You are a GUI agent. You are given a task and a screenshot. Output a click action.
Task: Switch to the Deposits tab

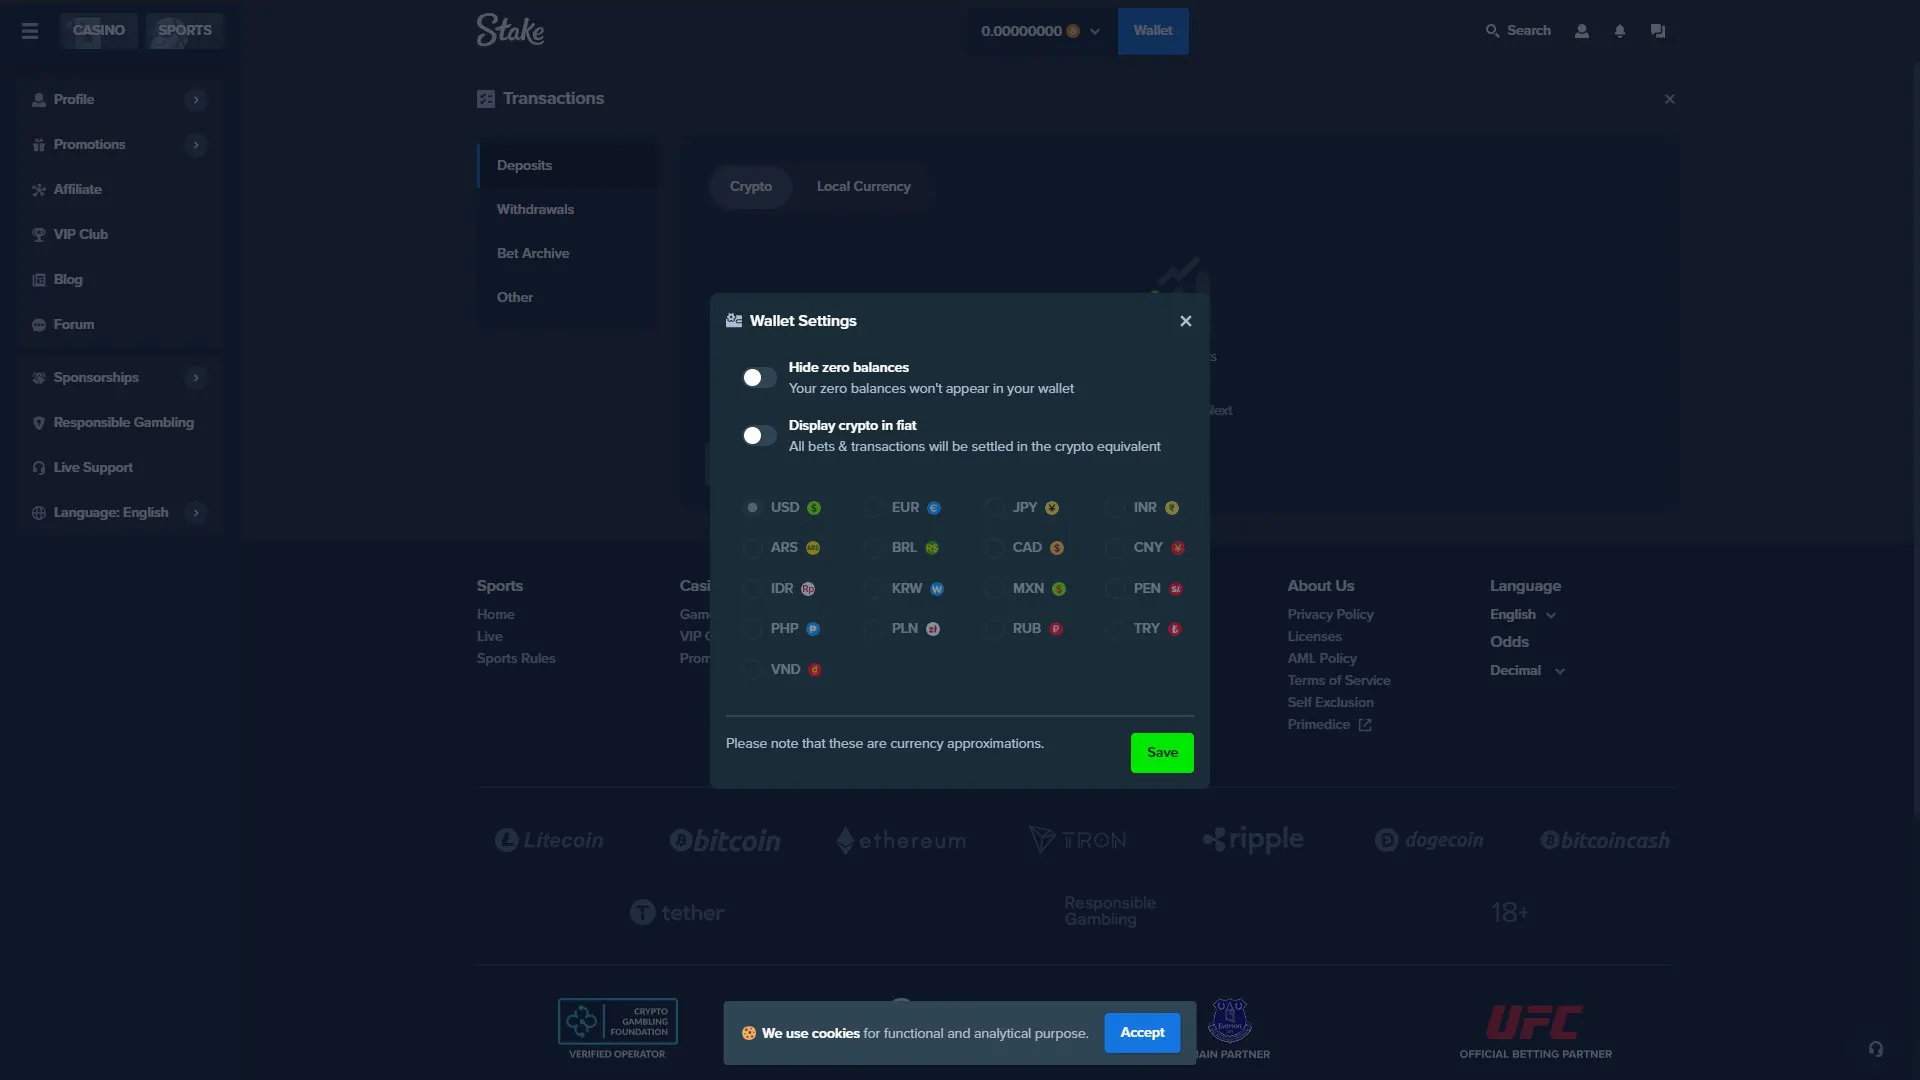(x=568, y=166)
